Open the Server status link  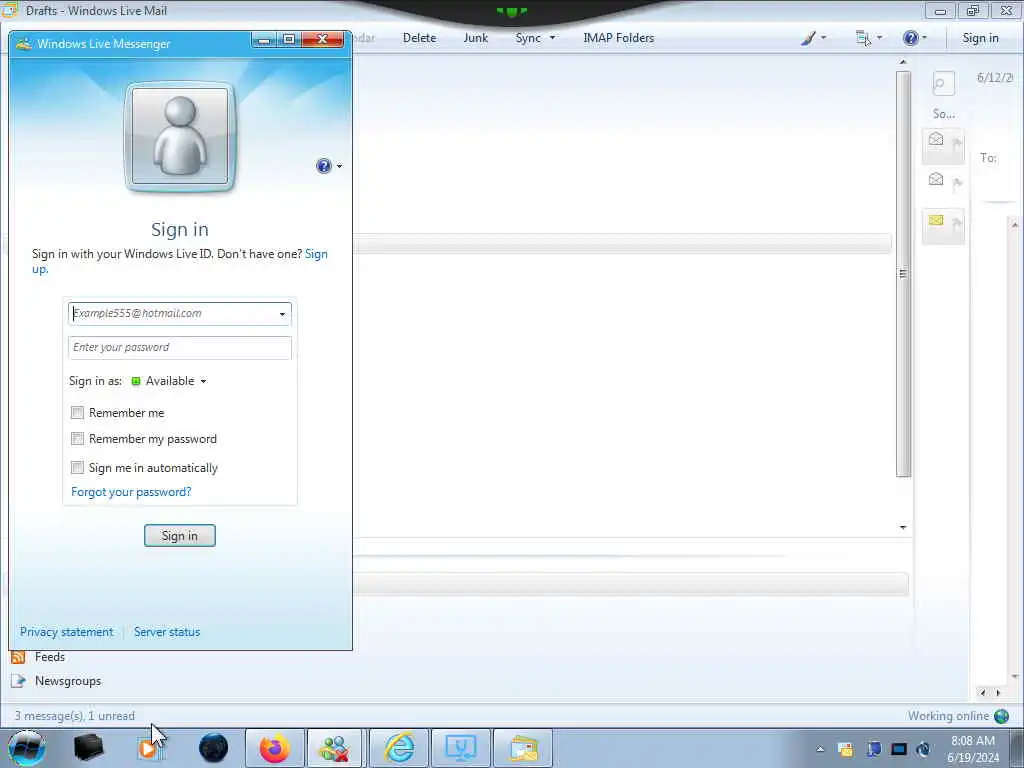(x=167, y=632)
